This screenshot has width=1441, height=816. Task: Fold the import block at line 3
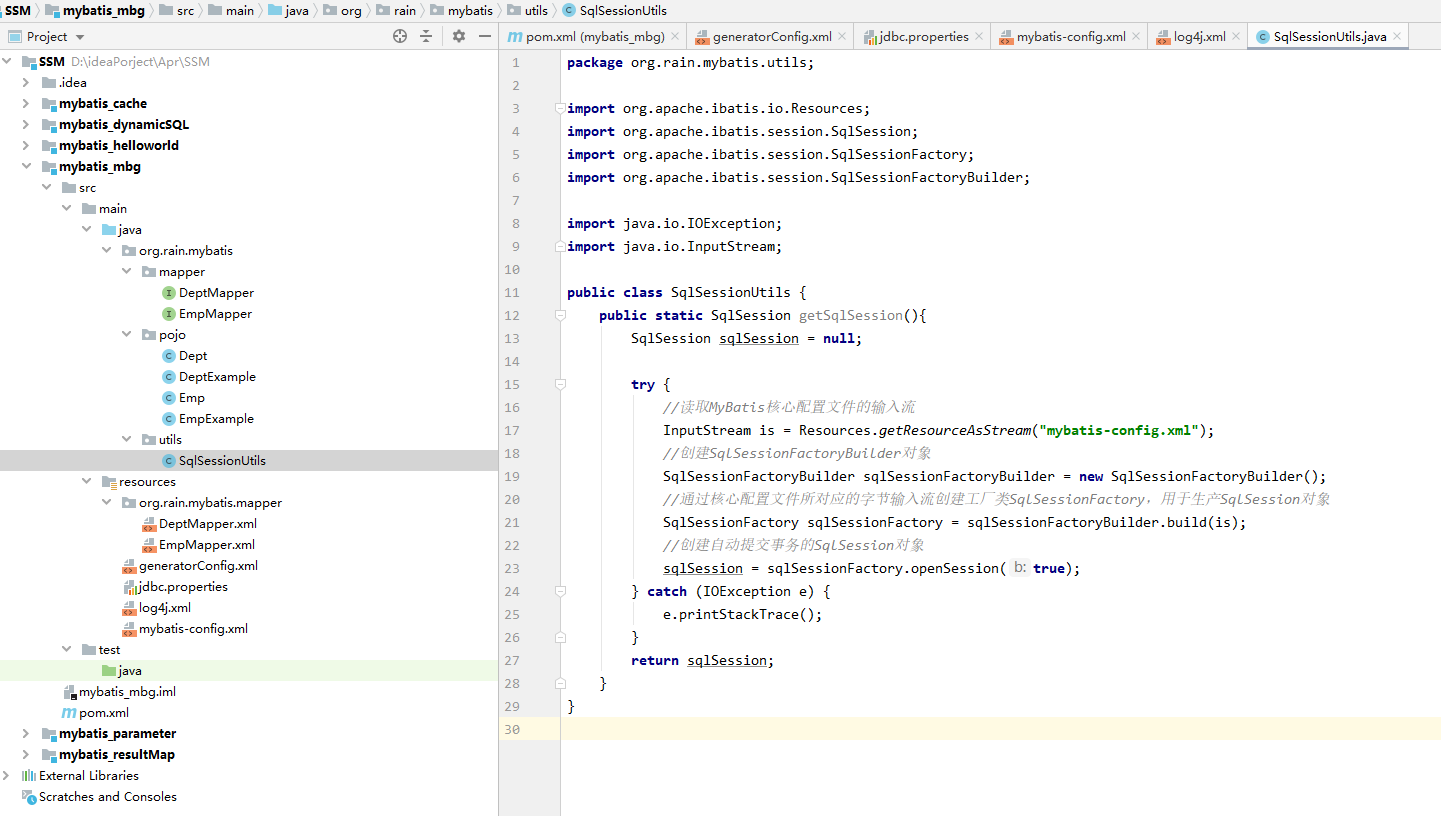pyautogui.click(x=560, y=108)
